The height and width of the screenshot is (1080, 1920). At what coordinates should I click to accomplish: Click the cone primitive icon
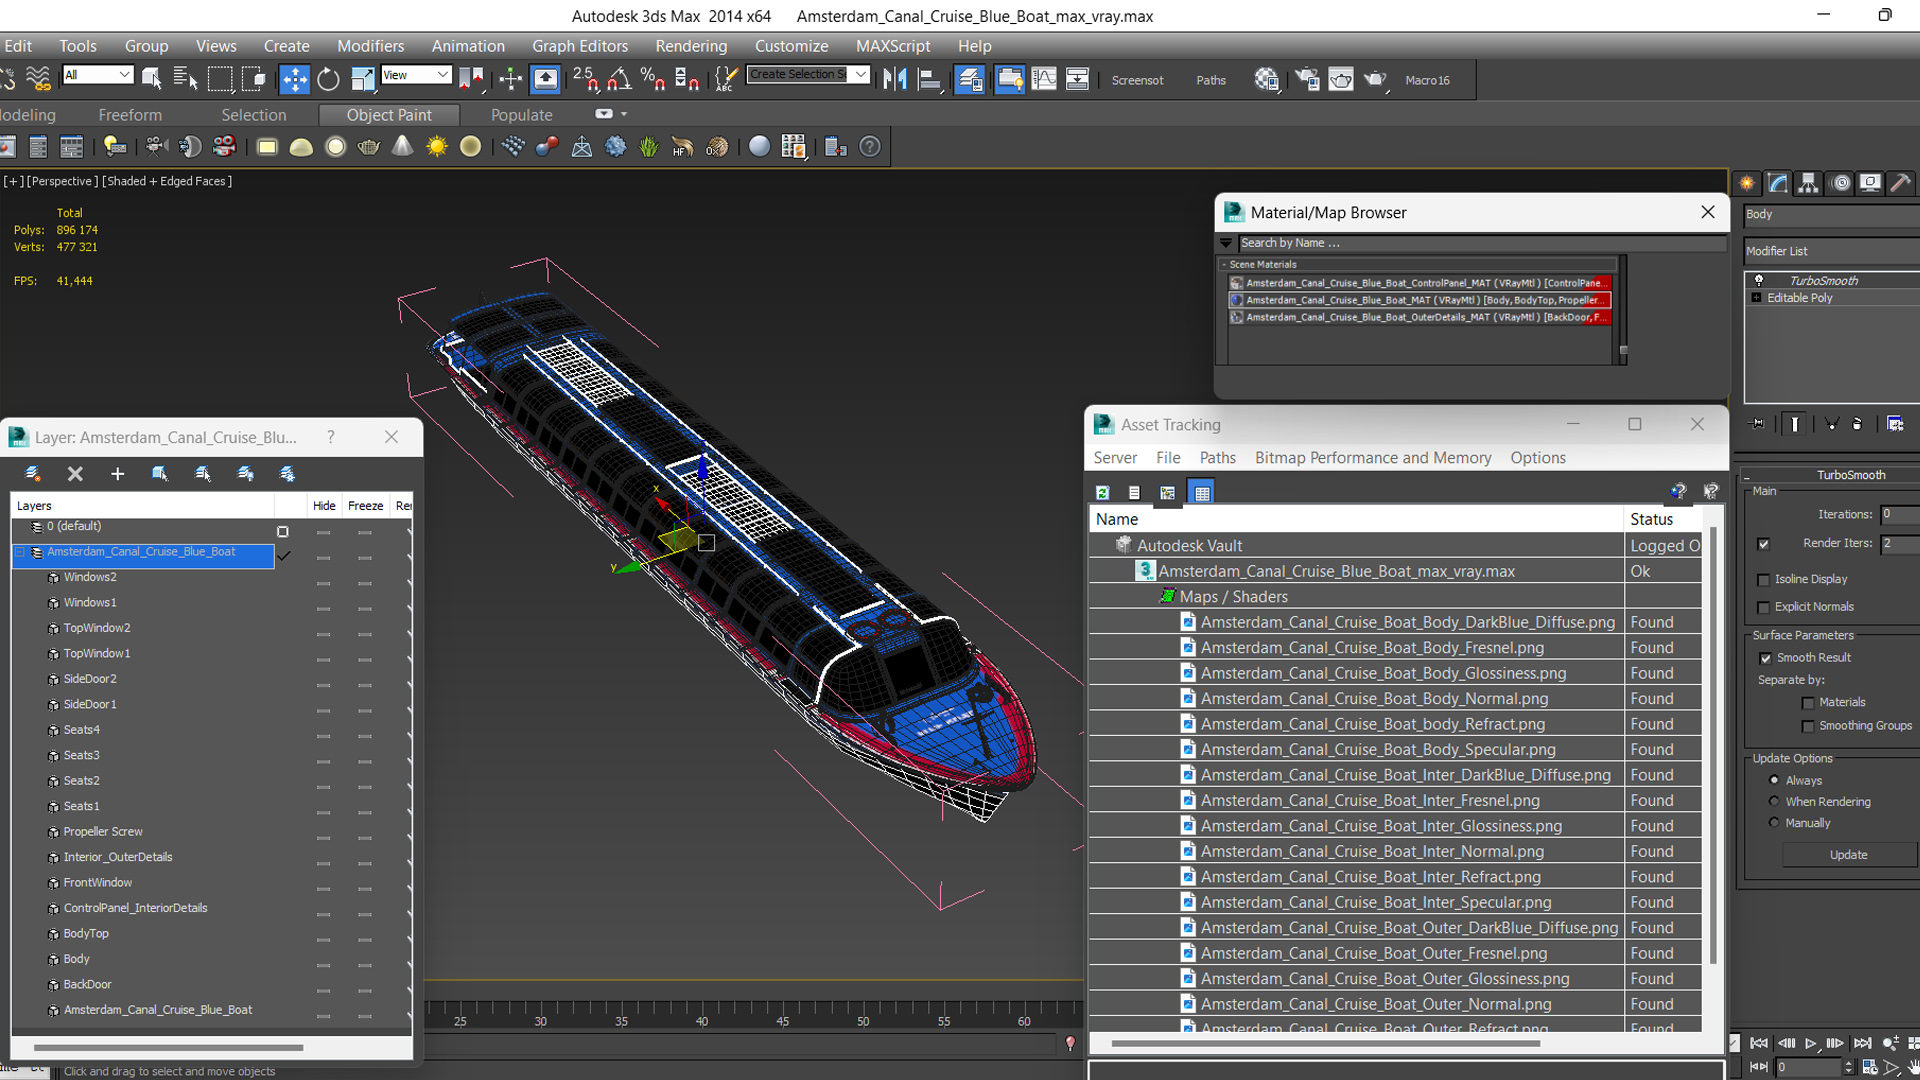click(402, 147)
